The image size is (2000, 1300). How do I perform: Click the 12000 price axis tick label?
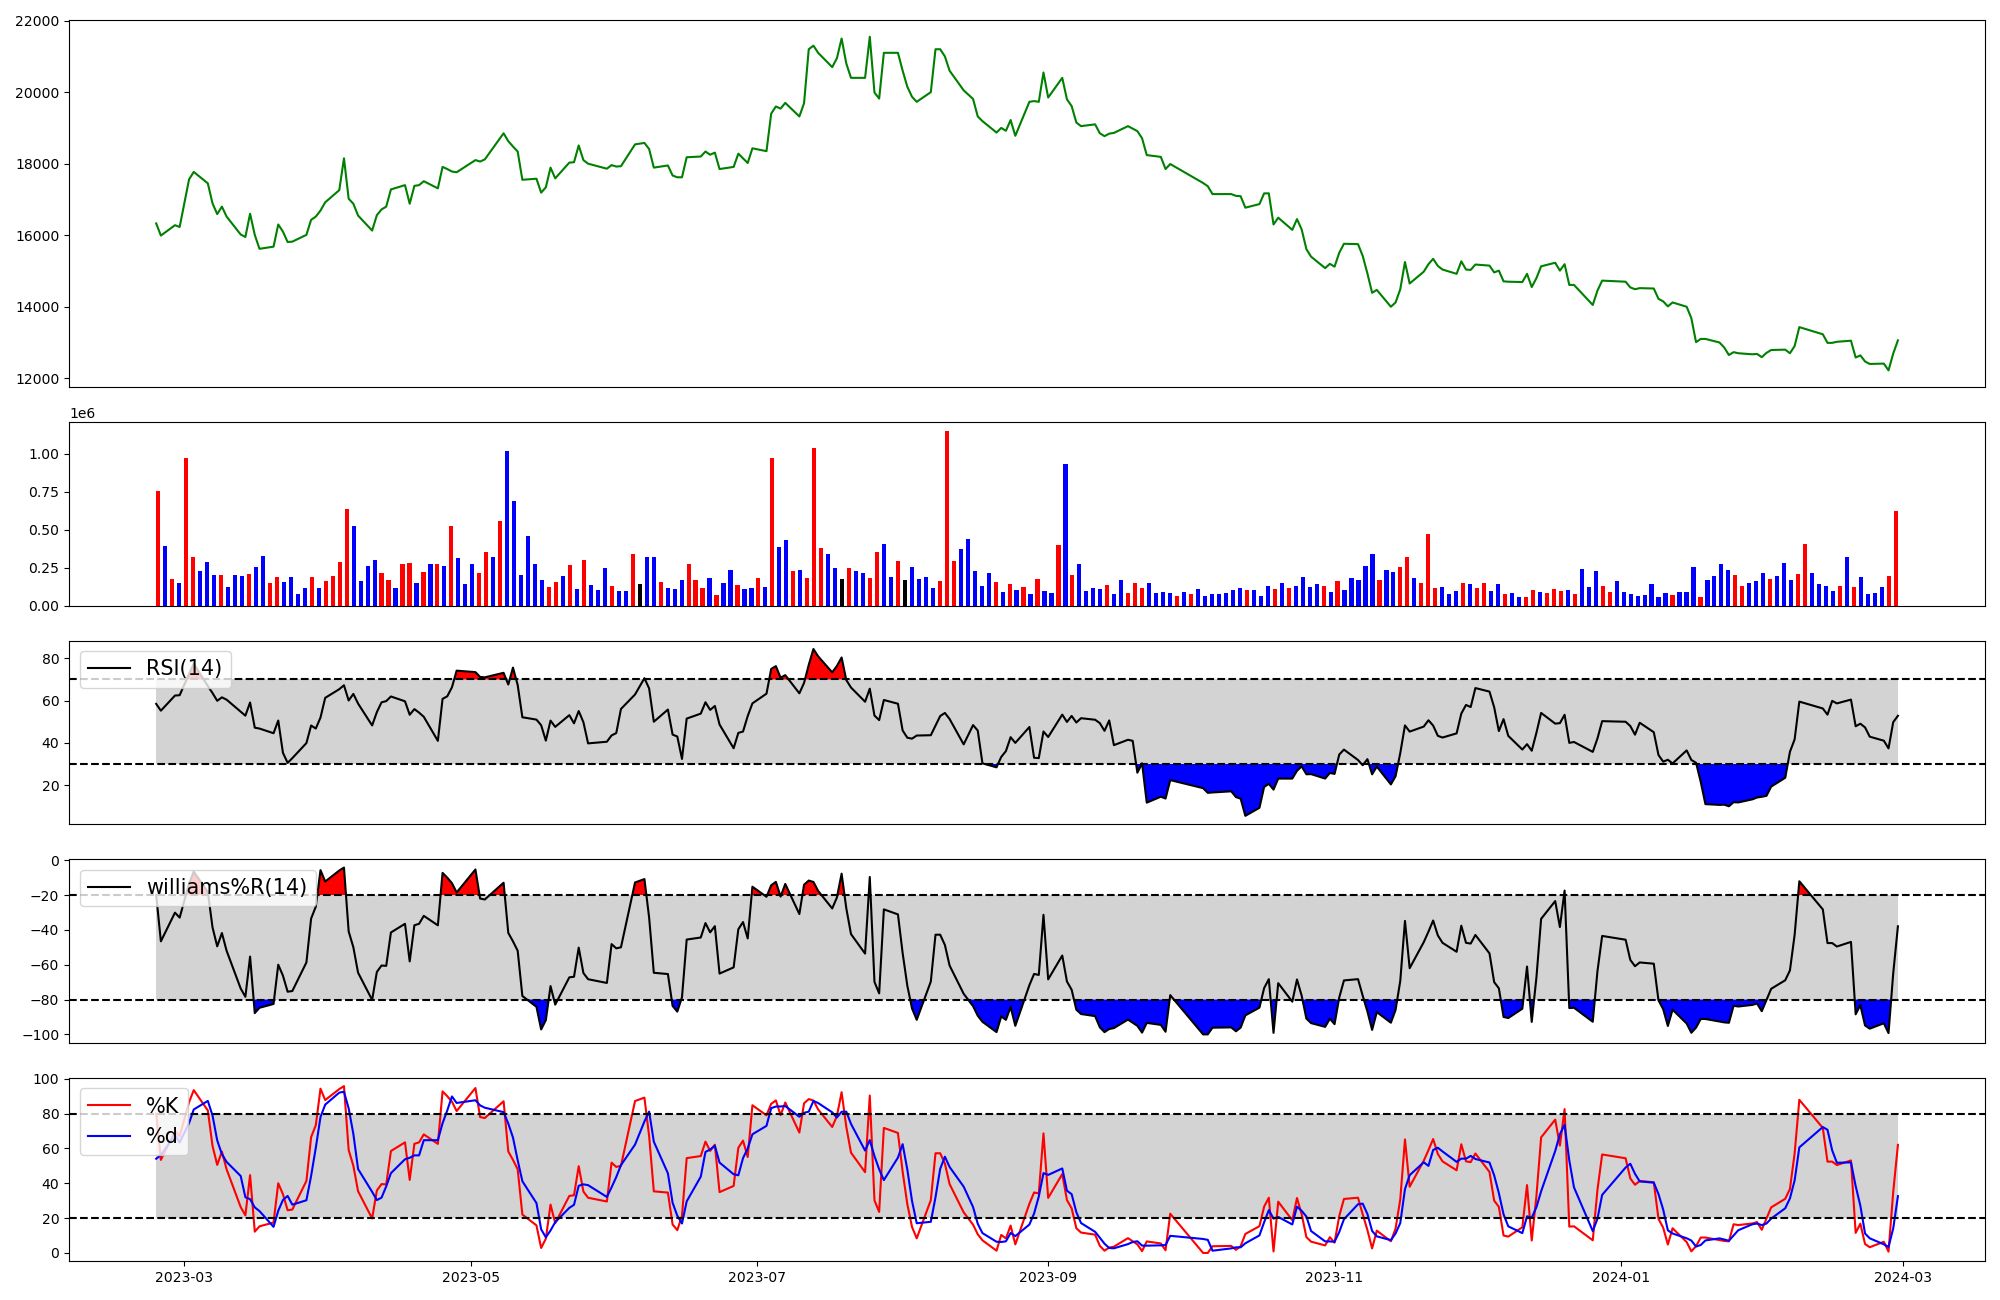[37, 379]
